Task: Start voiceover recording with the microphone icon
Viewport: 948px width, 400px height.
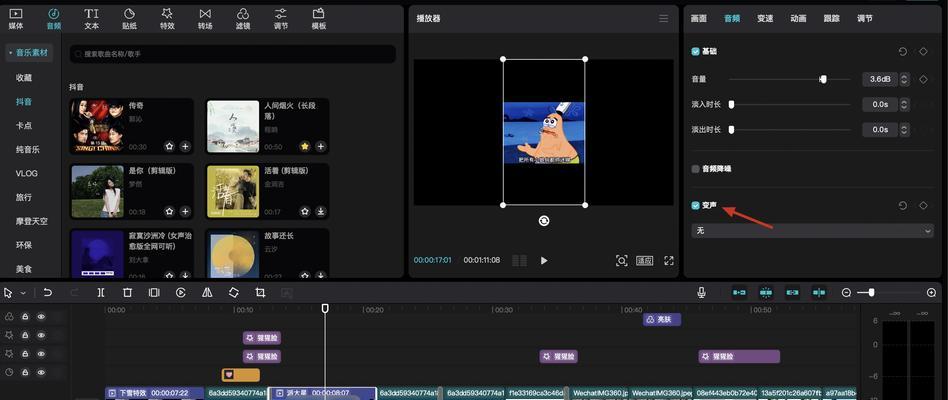Action: pos(701,292)
